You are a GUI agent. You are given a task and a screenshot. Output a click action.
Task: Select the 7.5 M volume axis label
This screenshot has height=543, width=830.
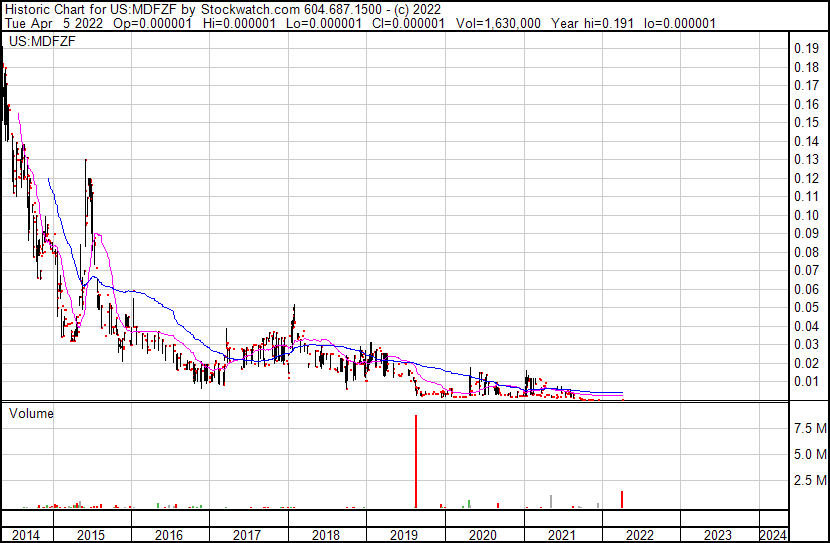coord(810,428)
